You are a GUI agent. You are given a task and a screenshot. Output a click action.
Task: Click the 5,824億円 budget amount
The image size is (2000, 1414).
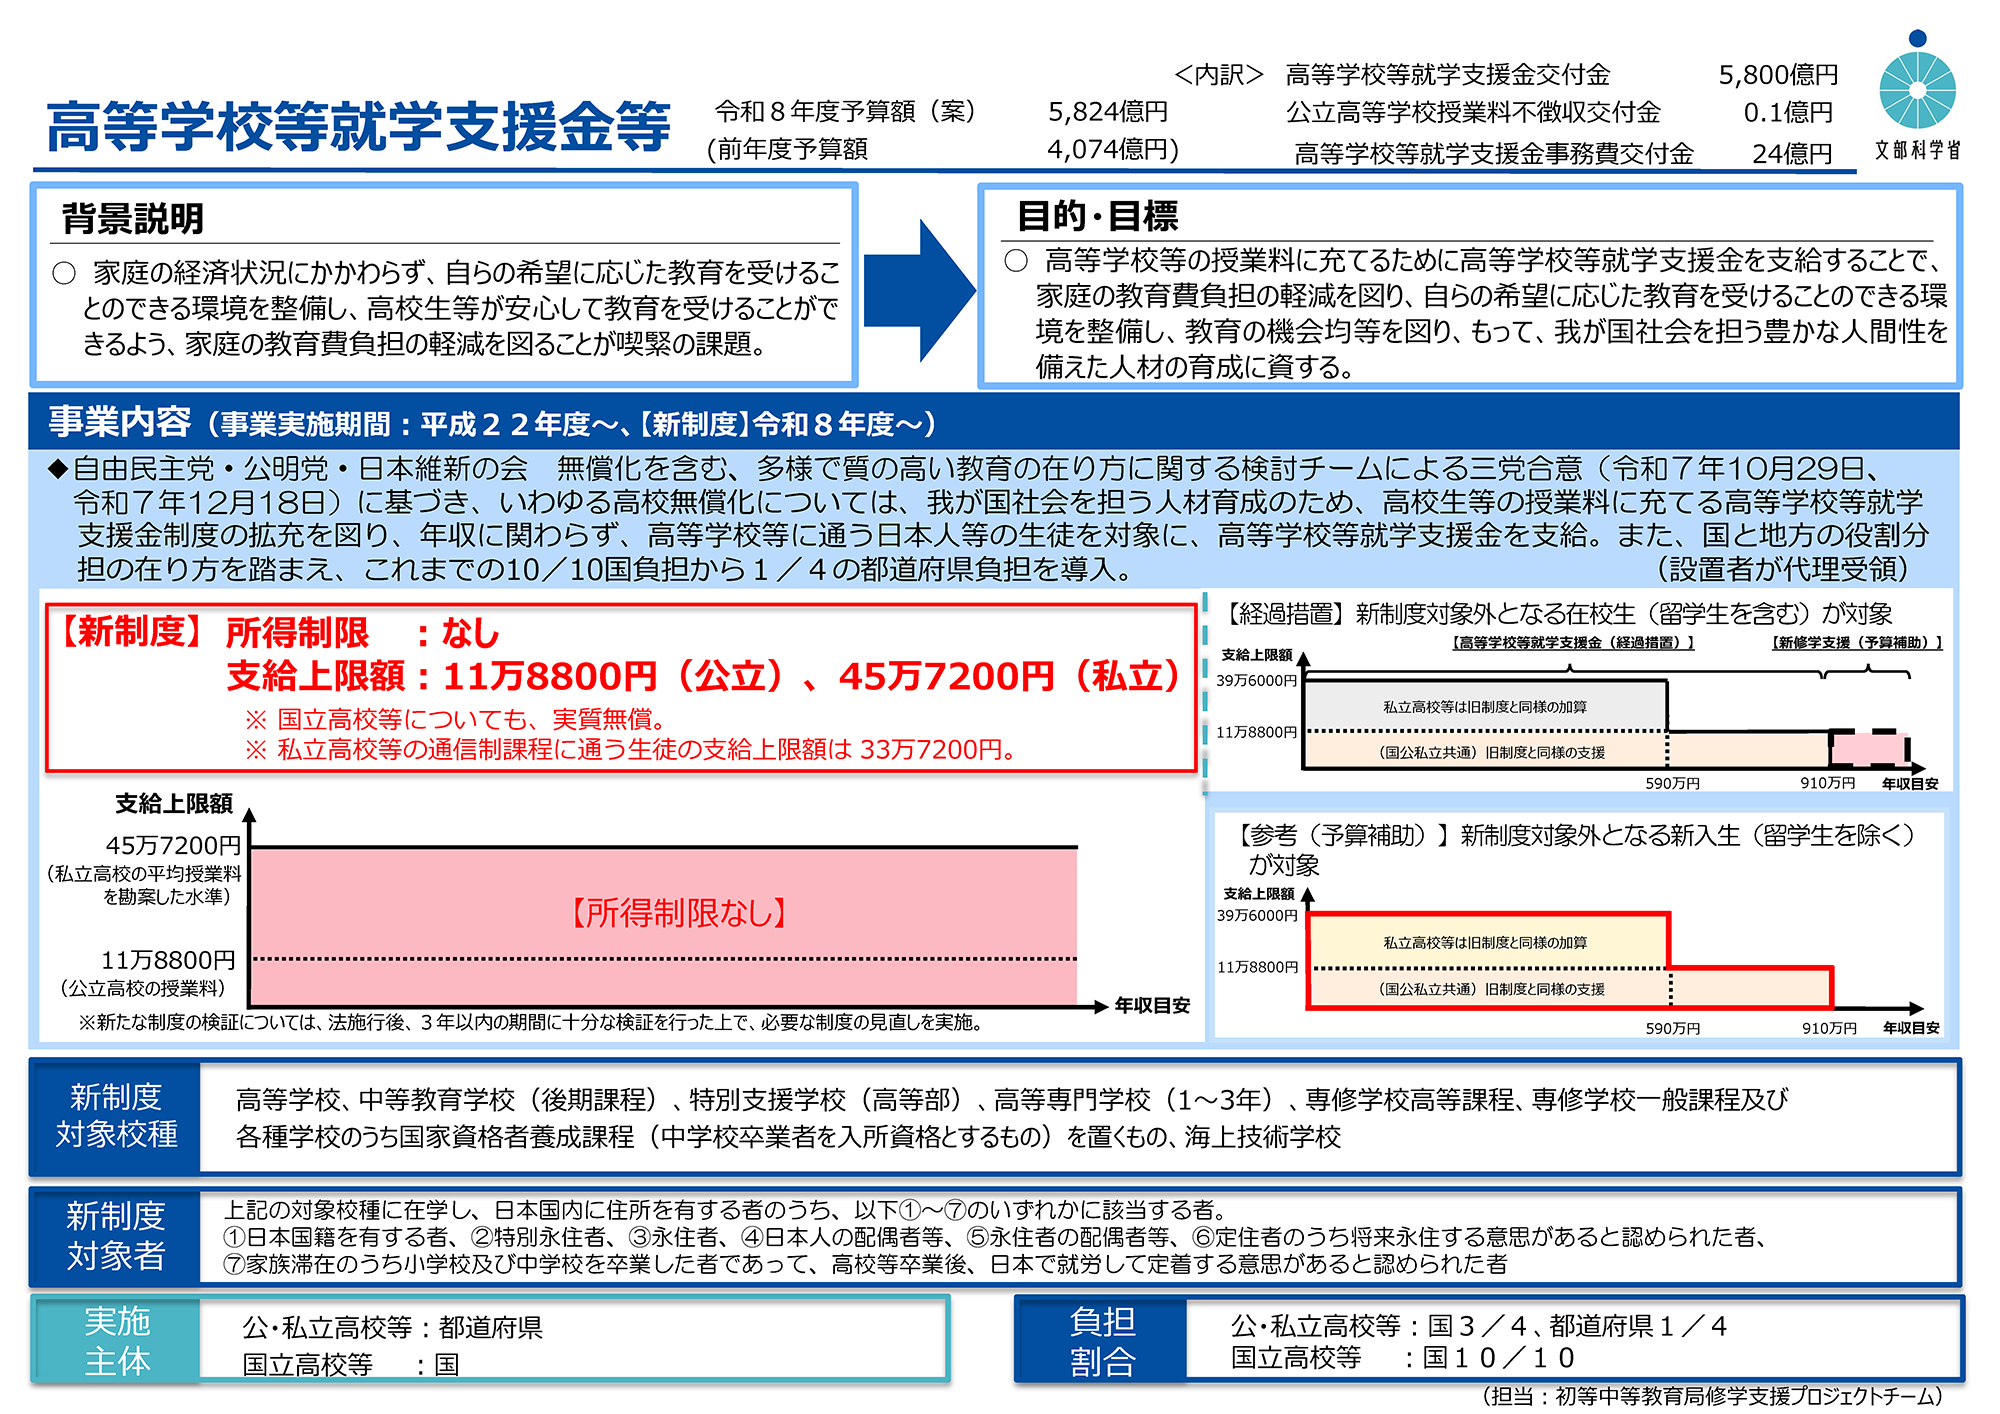tap(1107, 112)
